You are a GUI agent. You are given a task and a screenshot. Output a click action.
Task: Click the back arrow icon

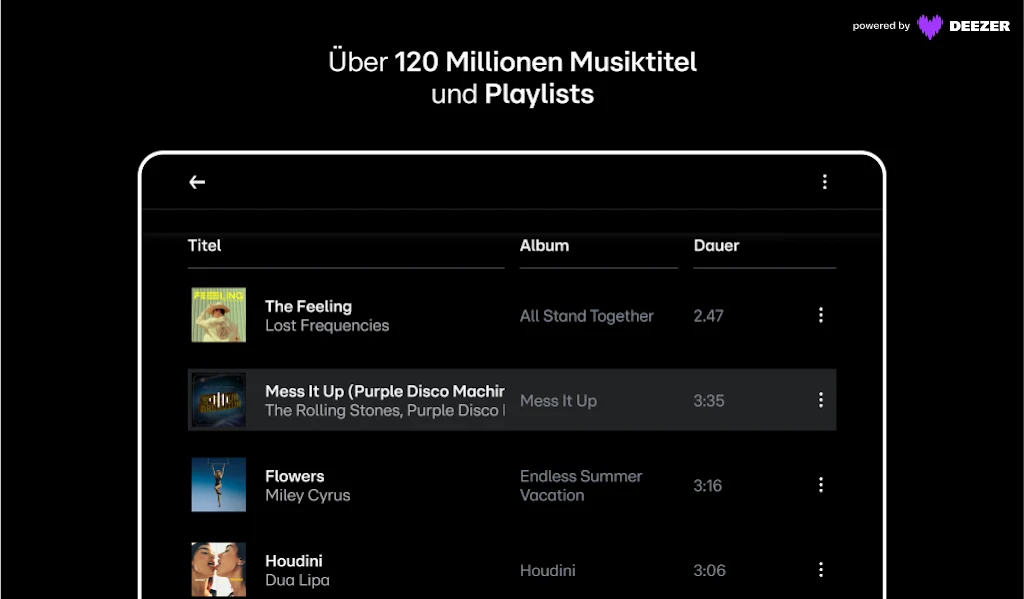point(197,182)
